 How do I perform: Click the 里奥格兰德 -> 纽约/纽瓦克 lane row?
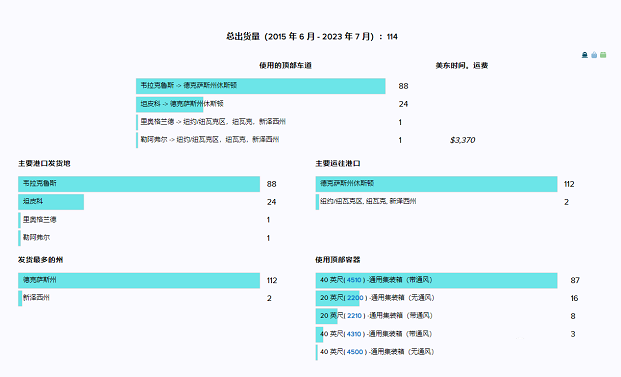point(213,122)
